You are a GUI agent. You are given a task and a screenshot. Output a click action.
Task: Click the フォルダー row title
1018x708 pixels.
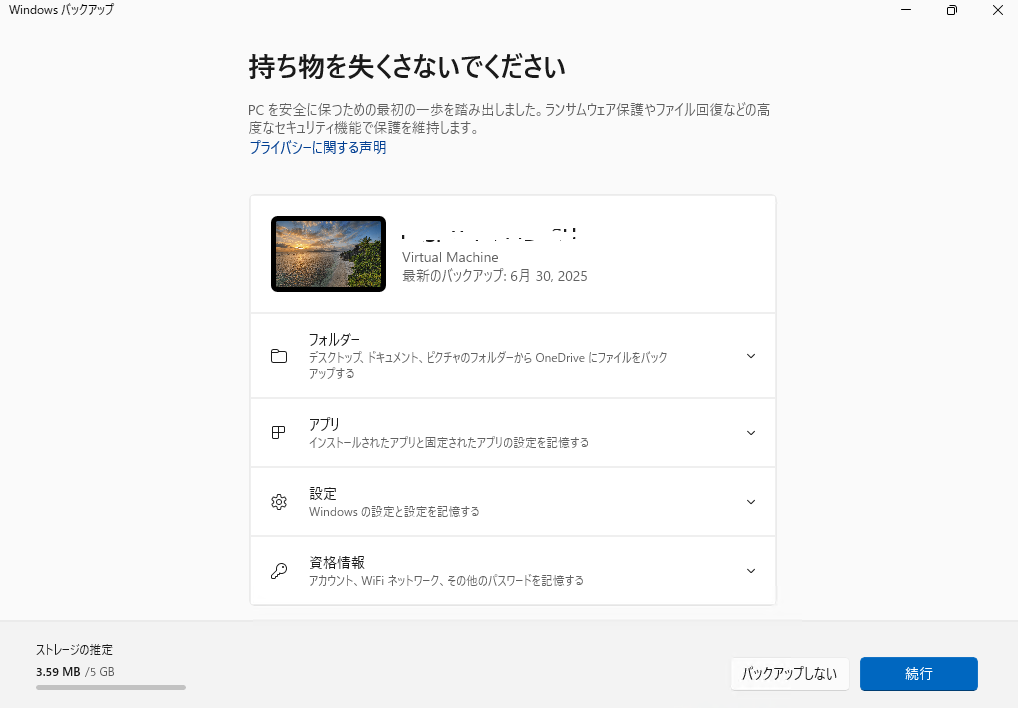click(334, 339)
